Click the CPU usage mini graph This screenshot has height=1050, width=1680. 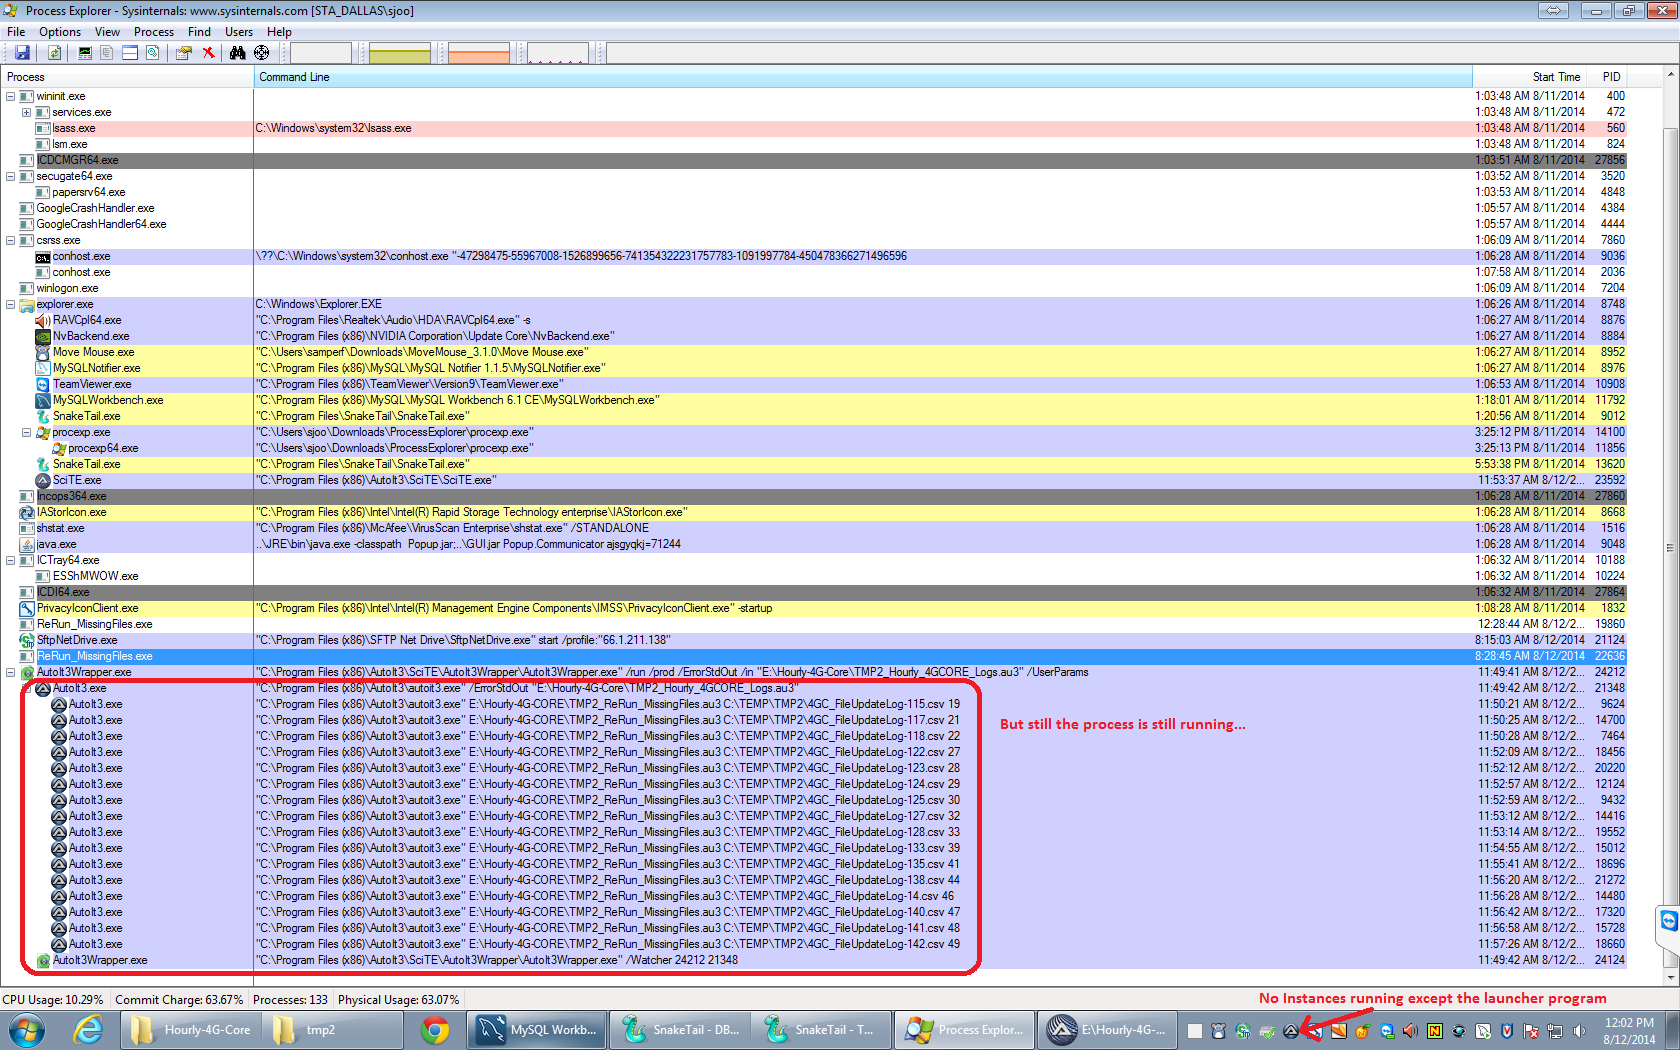tap(321, 53)
